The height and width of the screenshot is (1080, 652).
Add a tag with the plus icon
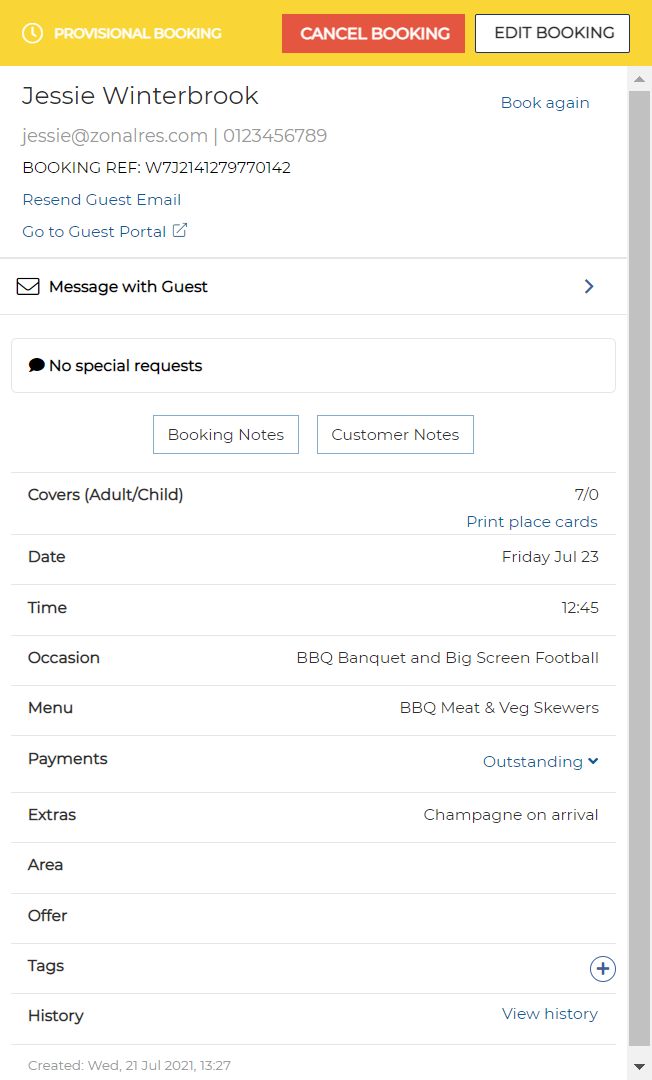point(602,969)
